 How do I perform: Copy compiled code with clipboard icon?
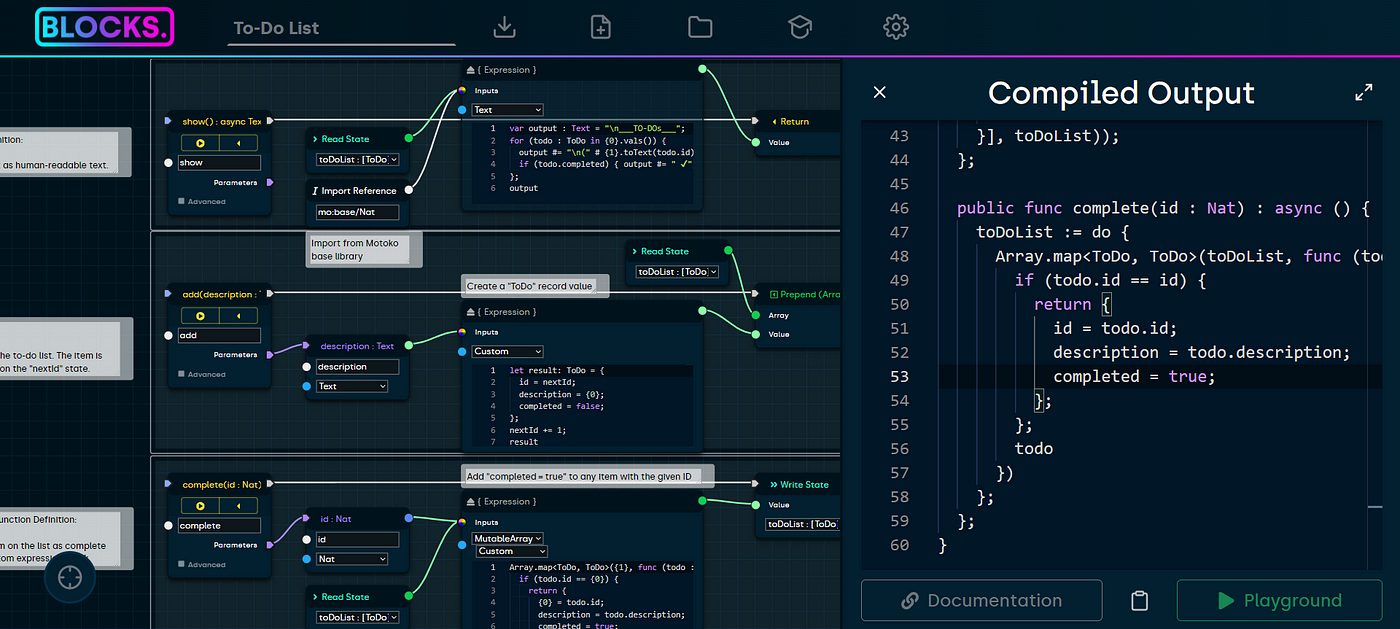[x=1139, y=601]
